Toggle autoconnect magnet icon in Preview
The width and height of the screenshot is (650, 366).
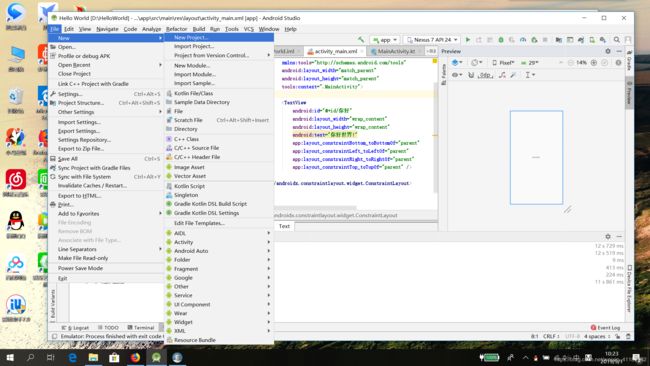471,75
